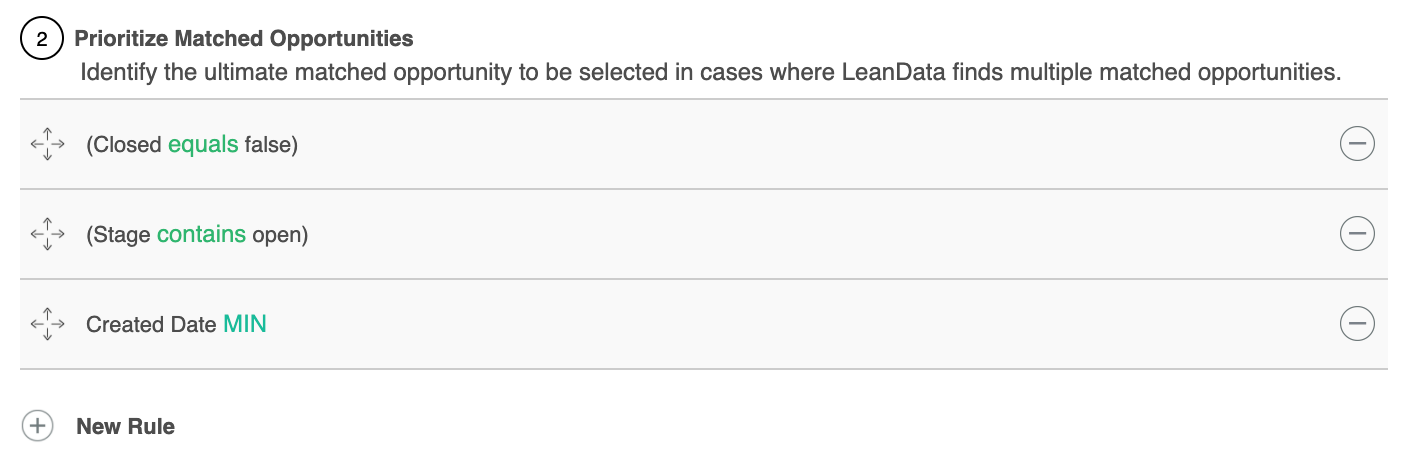Remove the Closed equals false rule
Viewport: 1414px width, 458px height.
click(x=1357, y=145)
